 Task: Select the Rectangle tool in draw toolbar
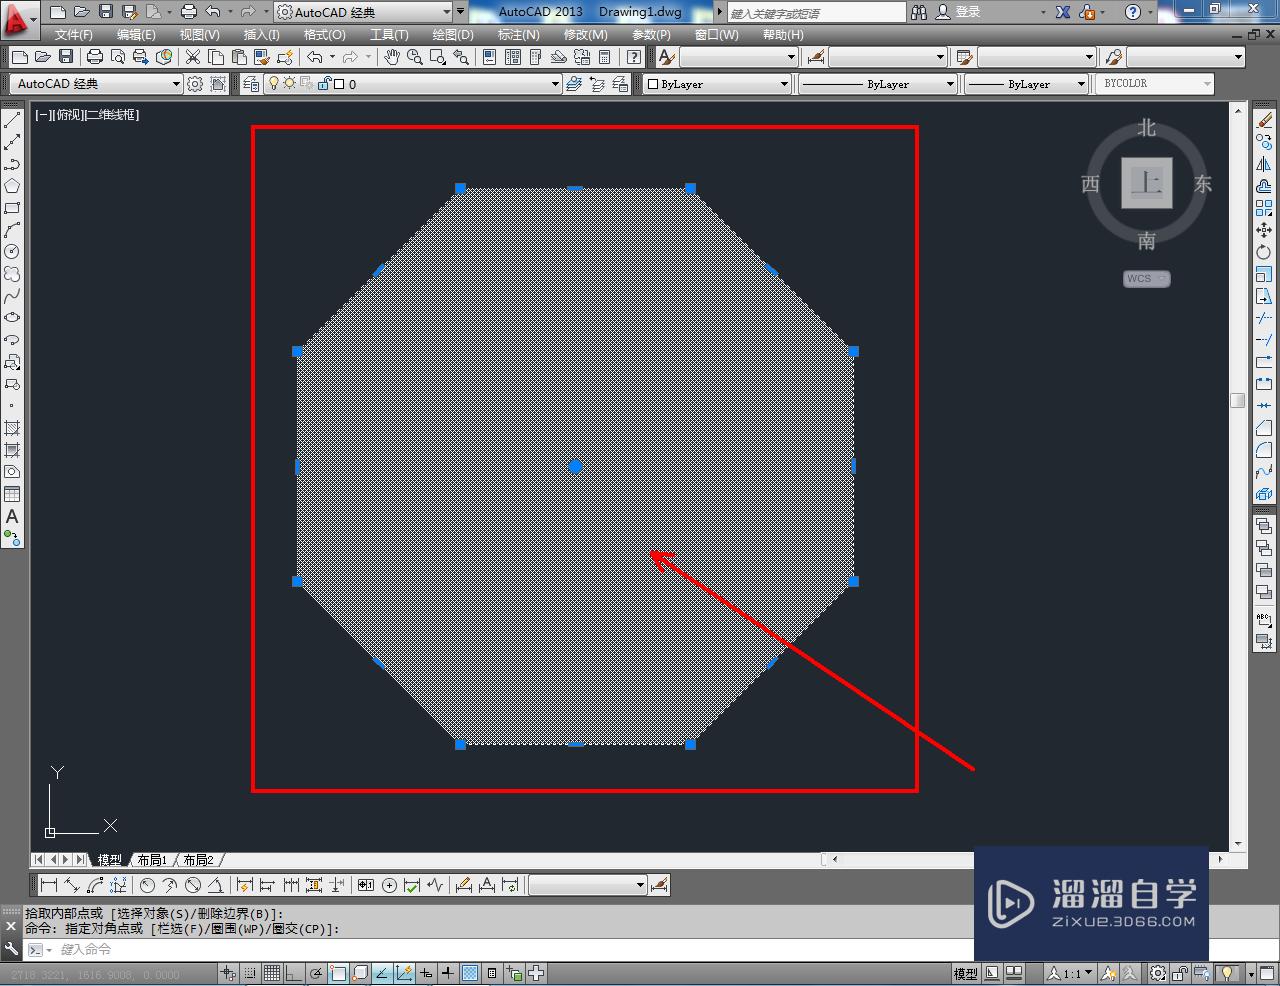pyautogui.click(x=12, y=208)
